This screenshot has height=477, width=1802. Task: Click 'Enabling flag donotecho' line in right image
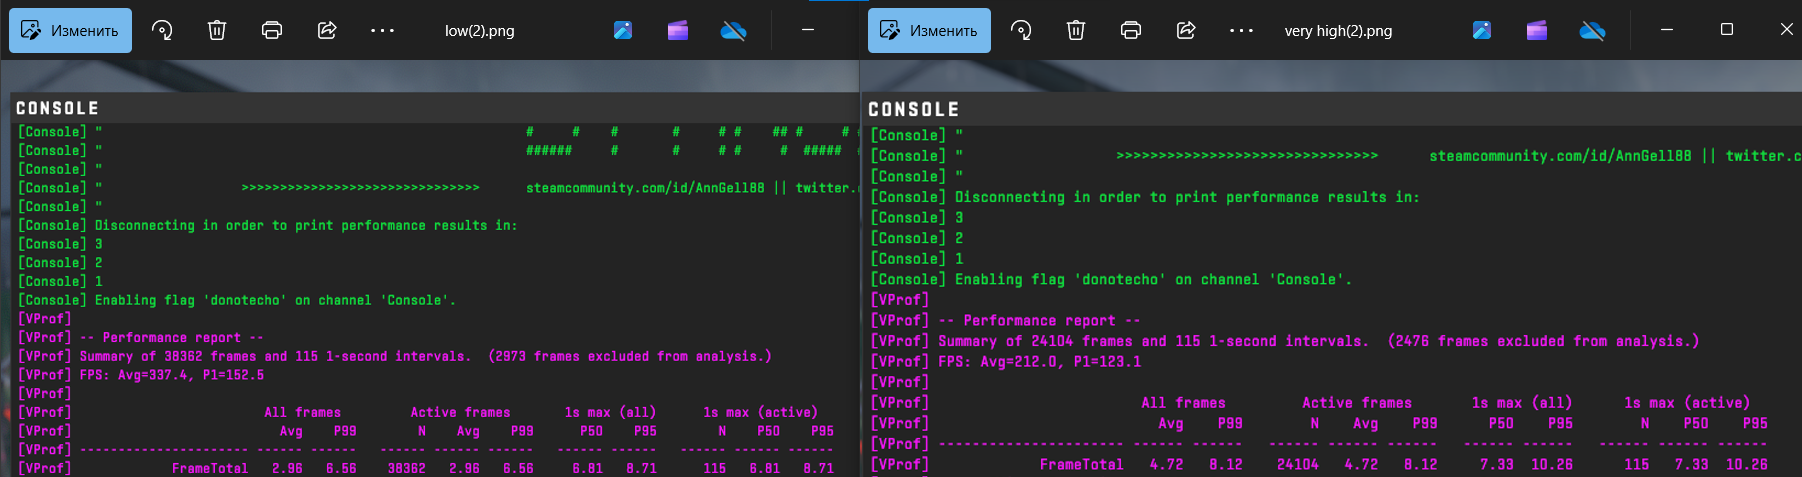click(1153, 279)
